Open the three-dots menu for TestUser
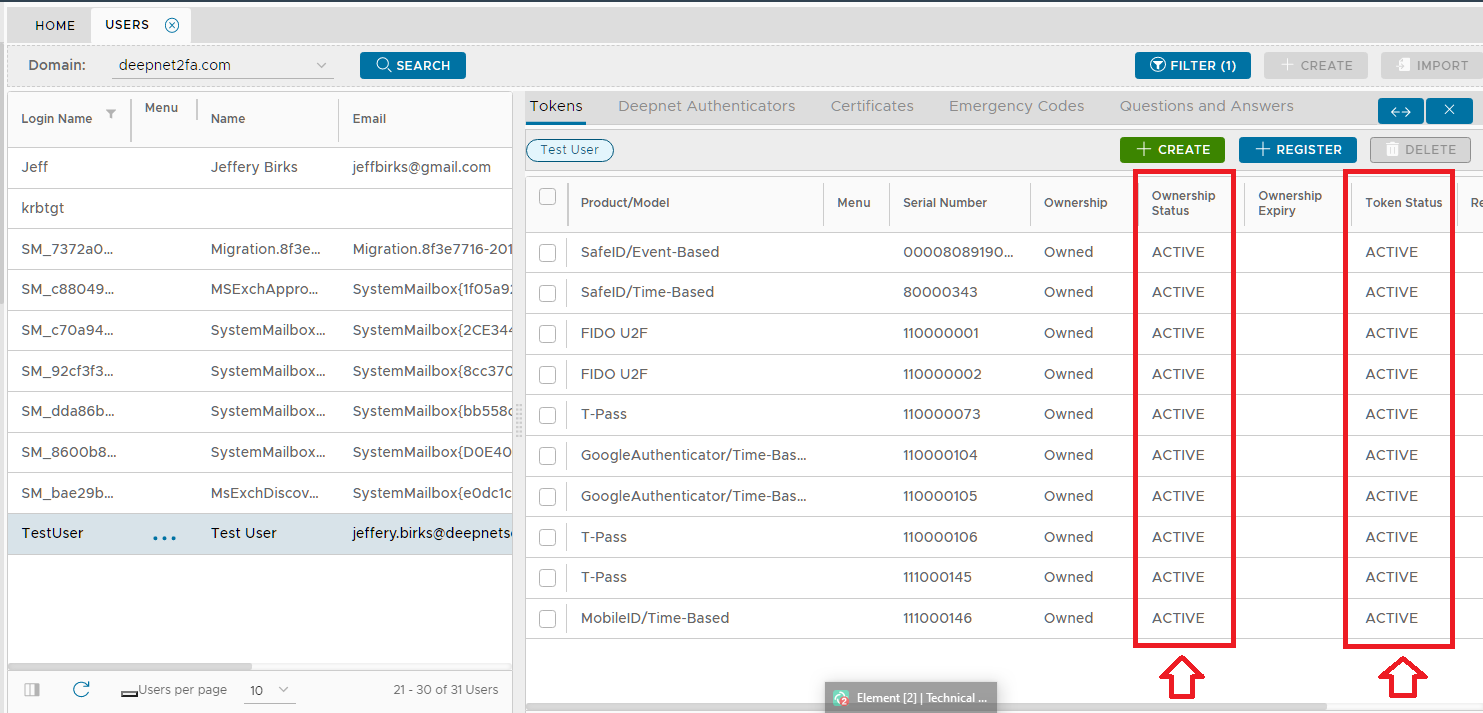The height and width of the screenshot is (713, 1483). (x=164, y=537)
